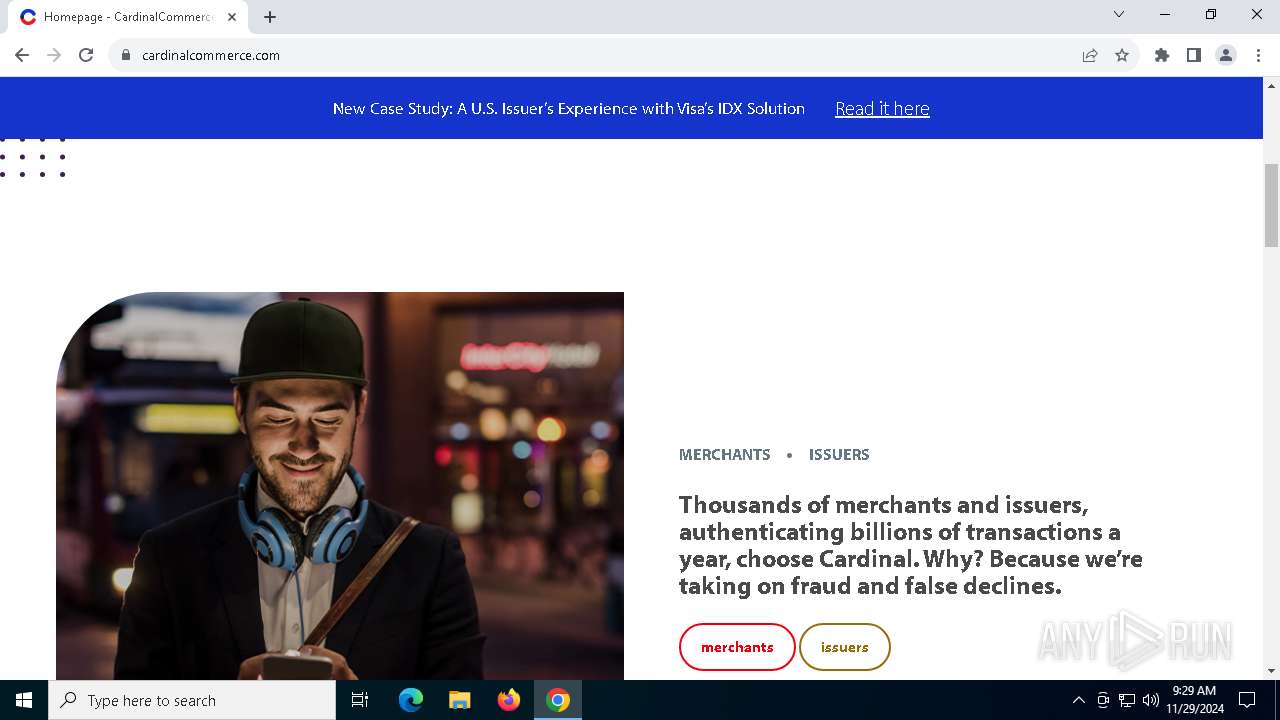Go forward with the forward arrow
Screen dimensions: 1280x720
54,55
